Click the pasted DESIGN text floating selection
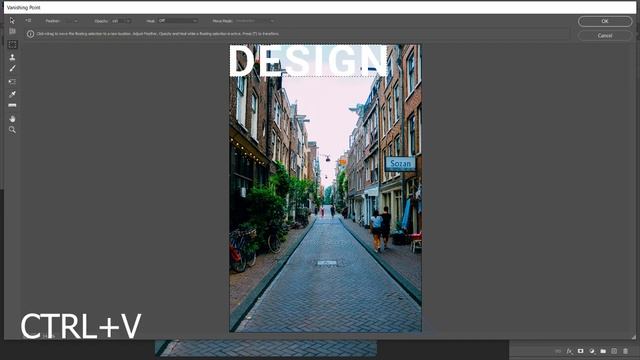The image size is (640, 360). 308,61
